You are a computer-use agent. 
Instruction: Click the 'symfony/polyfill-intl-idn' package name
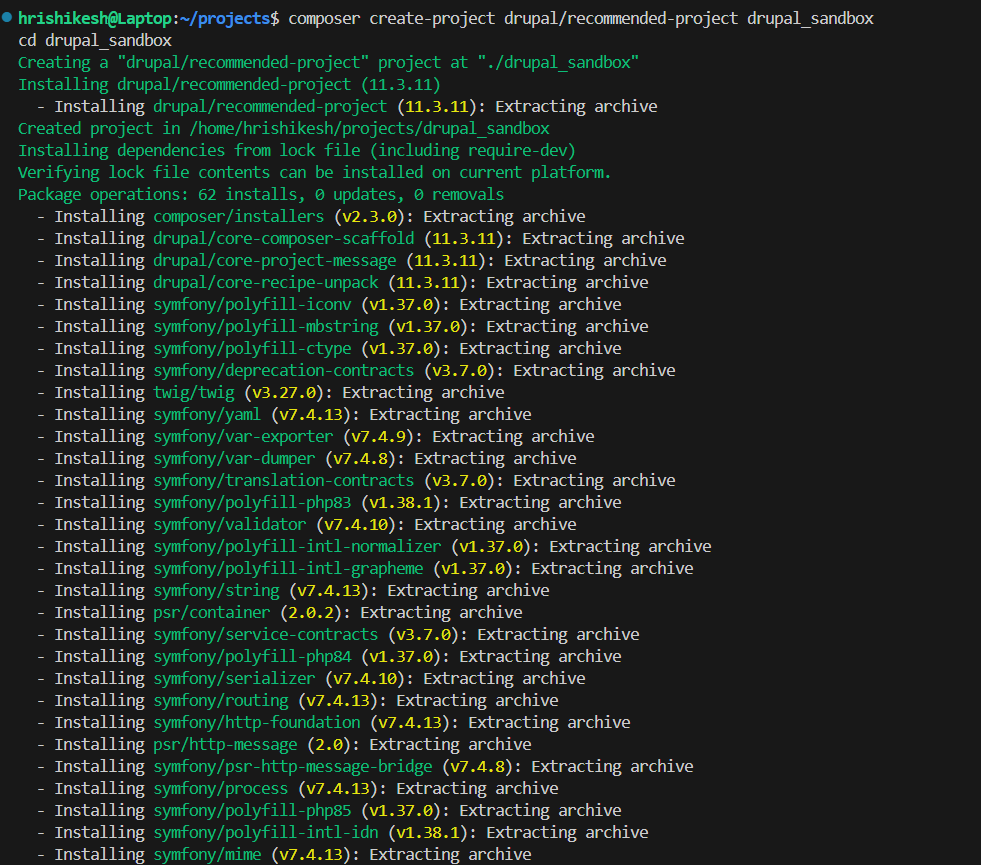click(266, 832)
